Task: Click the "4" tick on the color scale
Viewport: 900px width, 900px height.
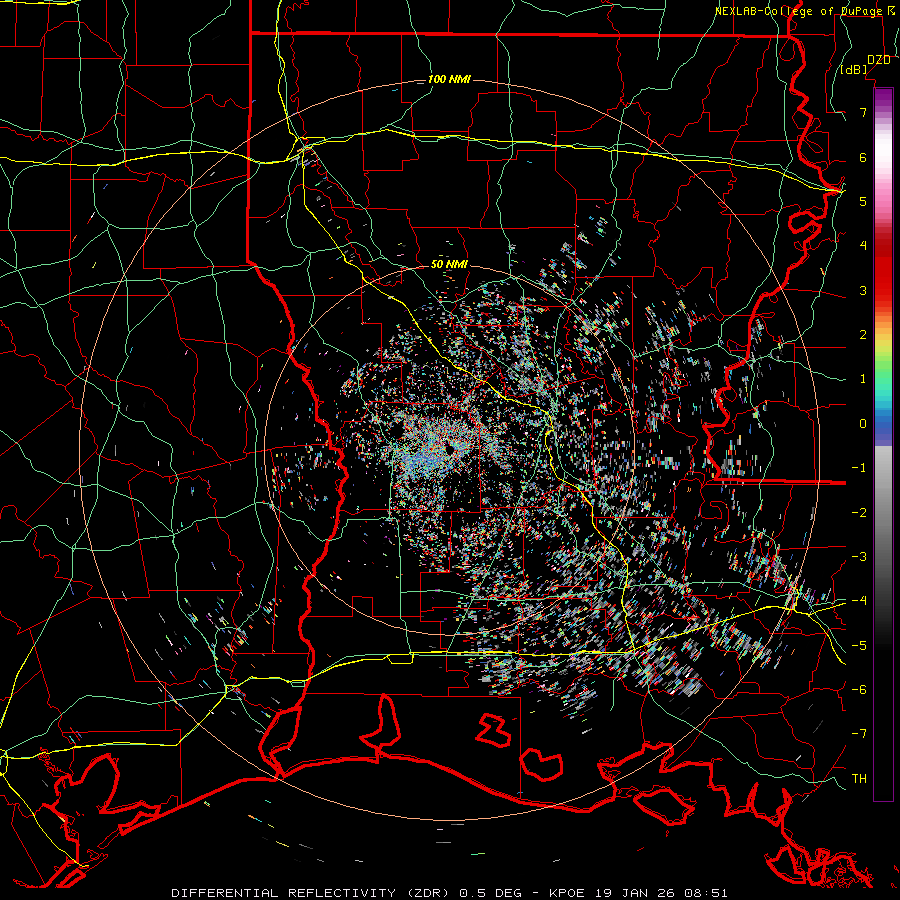Action: 863,246
